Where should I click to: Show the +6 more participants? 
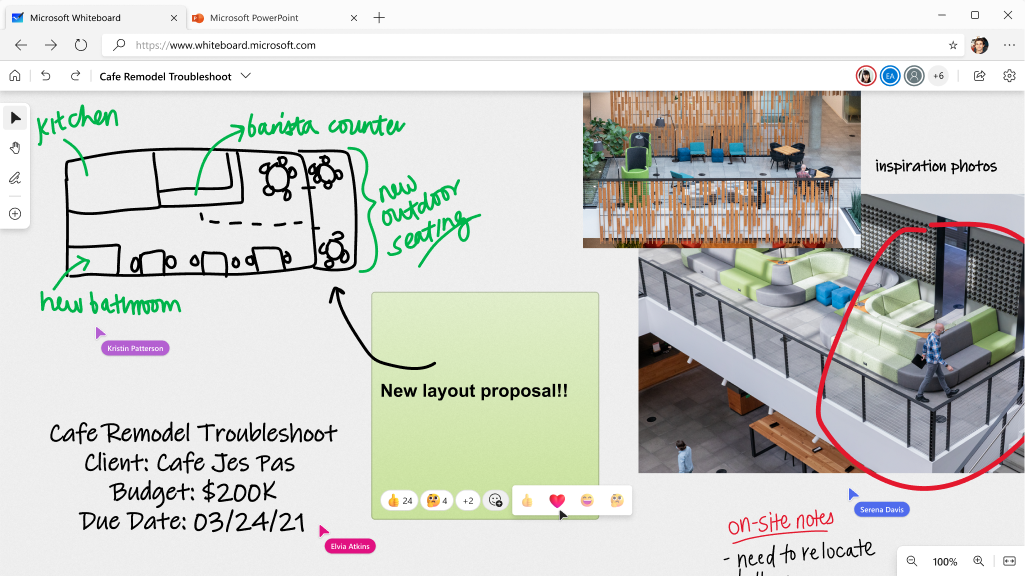(938, 76)
